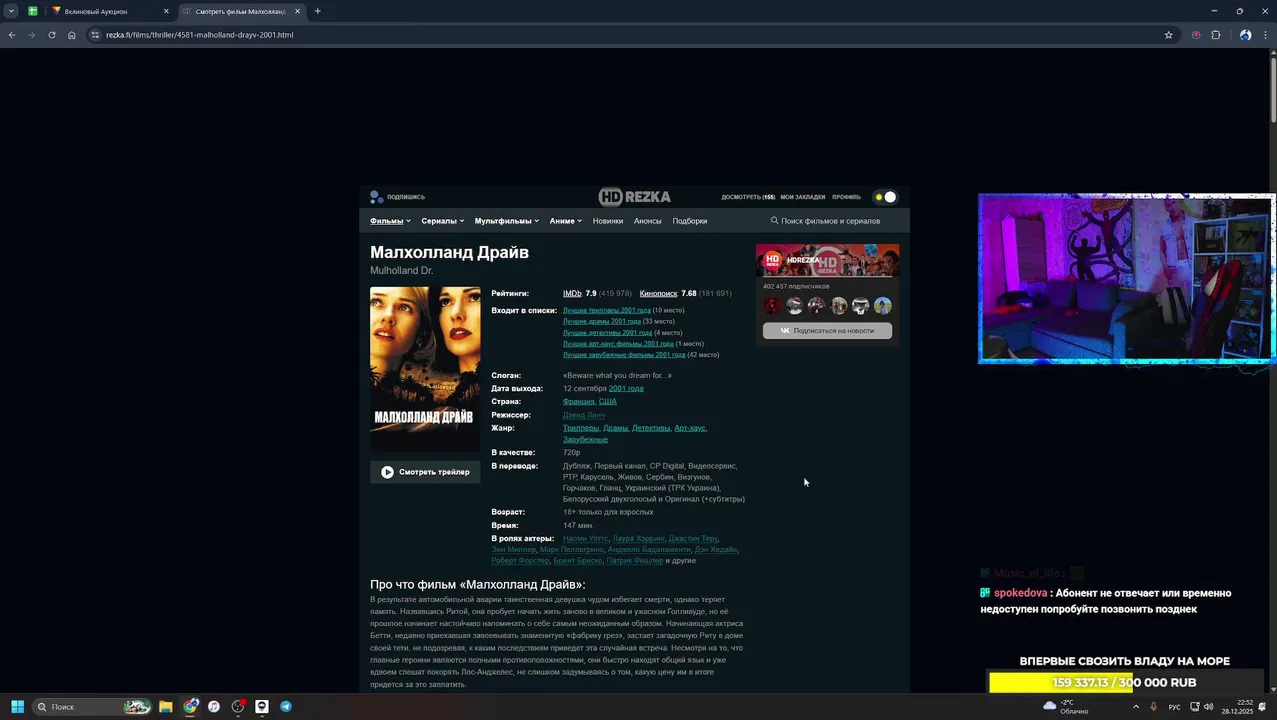Open 'Лучшие арт-хаус фильмы 2001 года' list
This screenshot has height=720, width=1277.
(618, 344)
